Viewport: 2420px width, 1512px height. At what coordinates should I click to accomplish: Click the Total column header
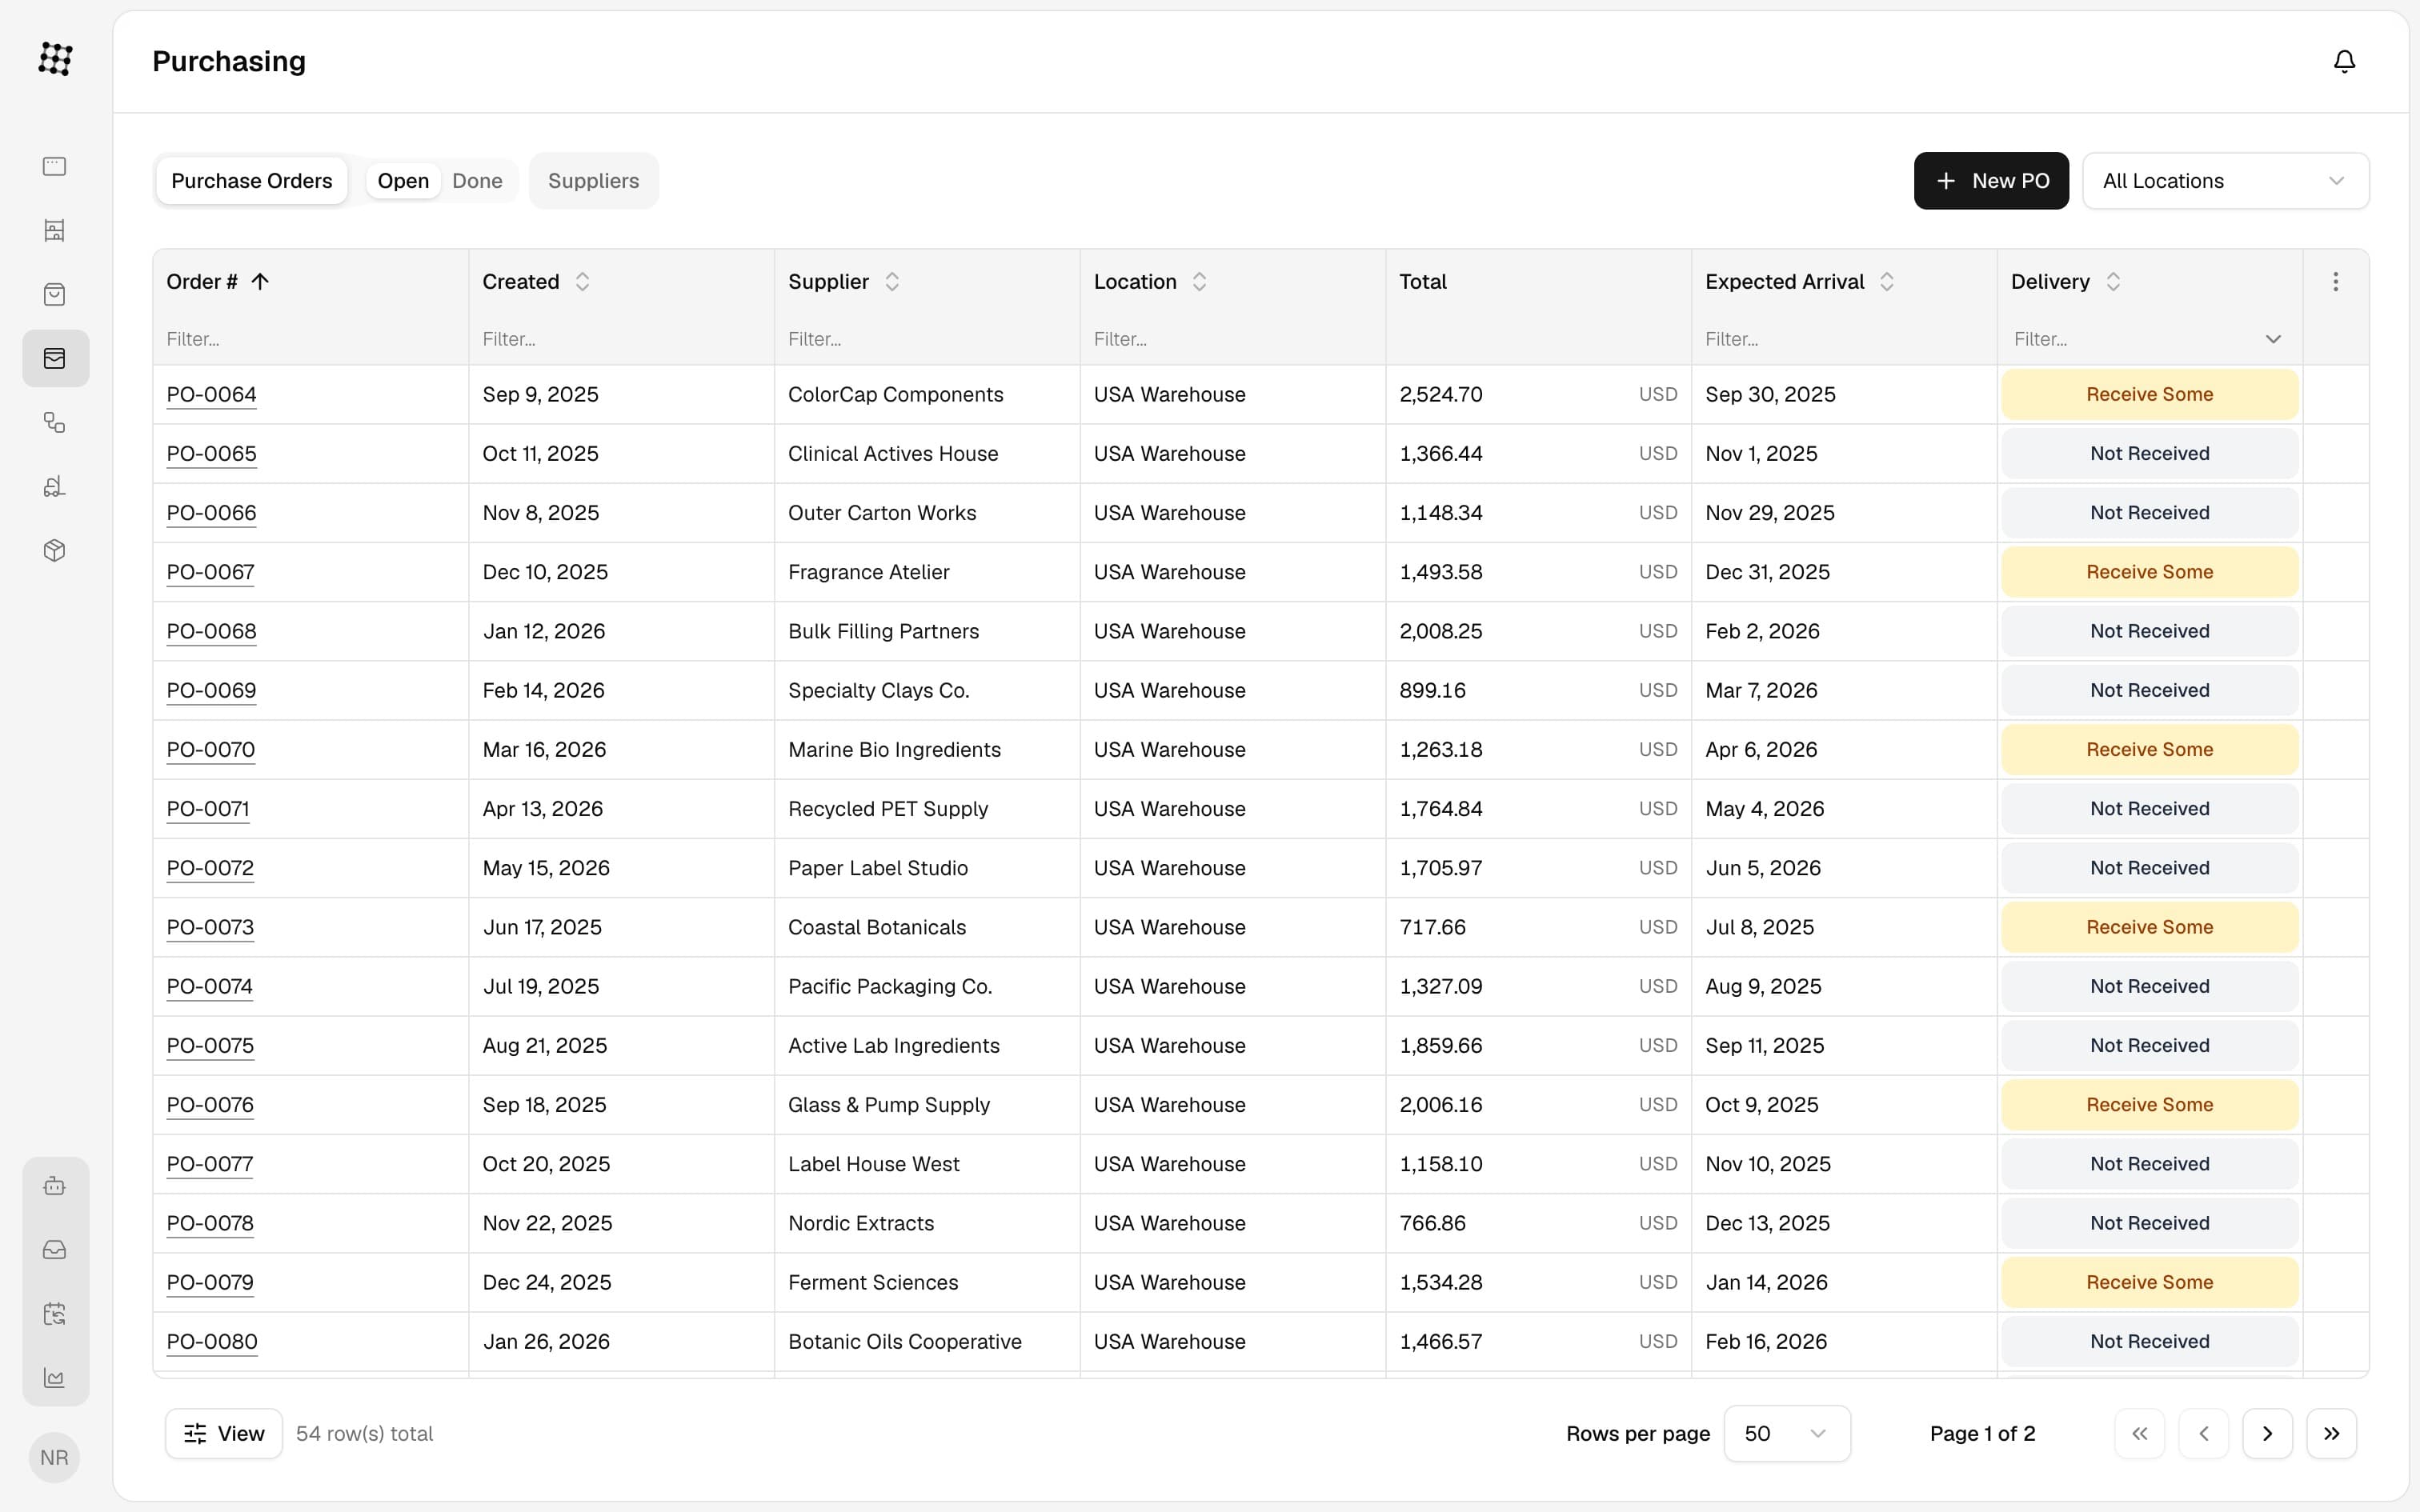coord(1423,282)
